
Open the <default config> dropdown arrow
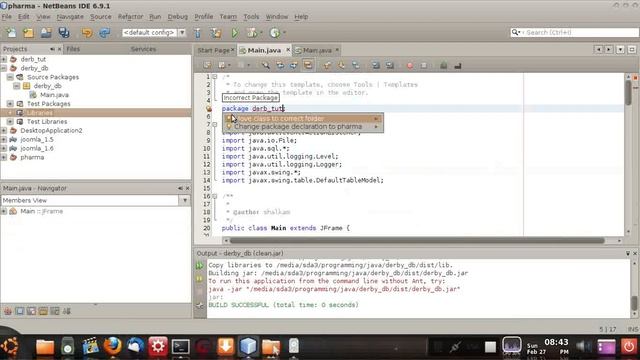(x=182, y=33)
